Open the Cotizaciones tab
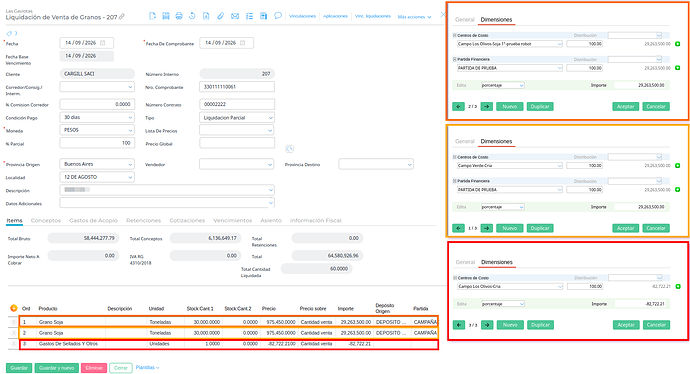The height and width of the screenshot is (374, 690). (x=187, y=220)
